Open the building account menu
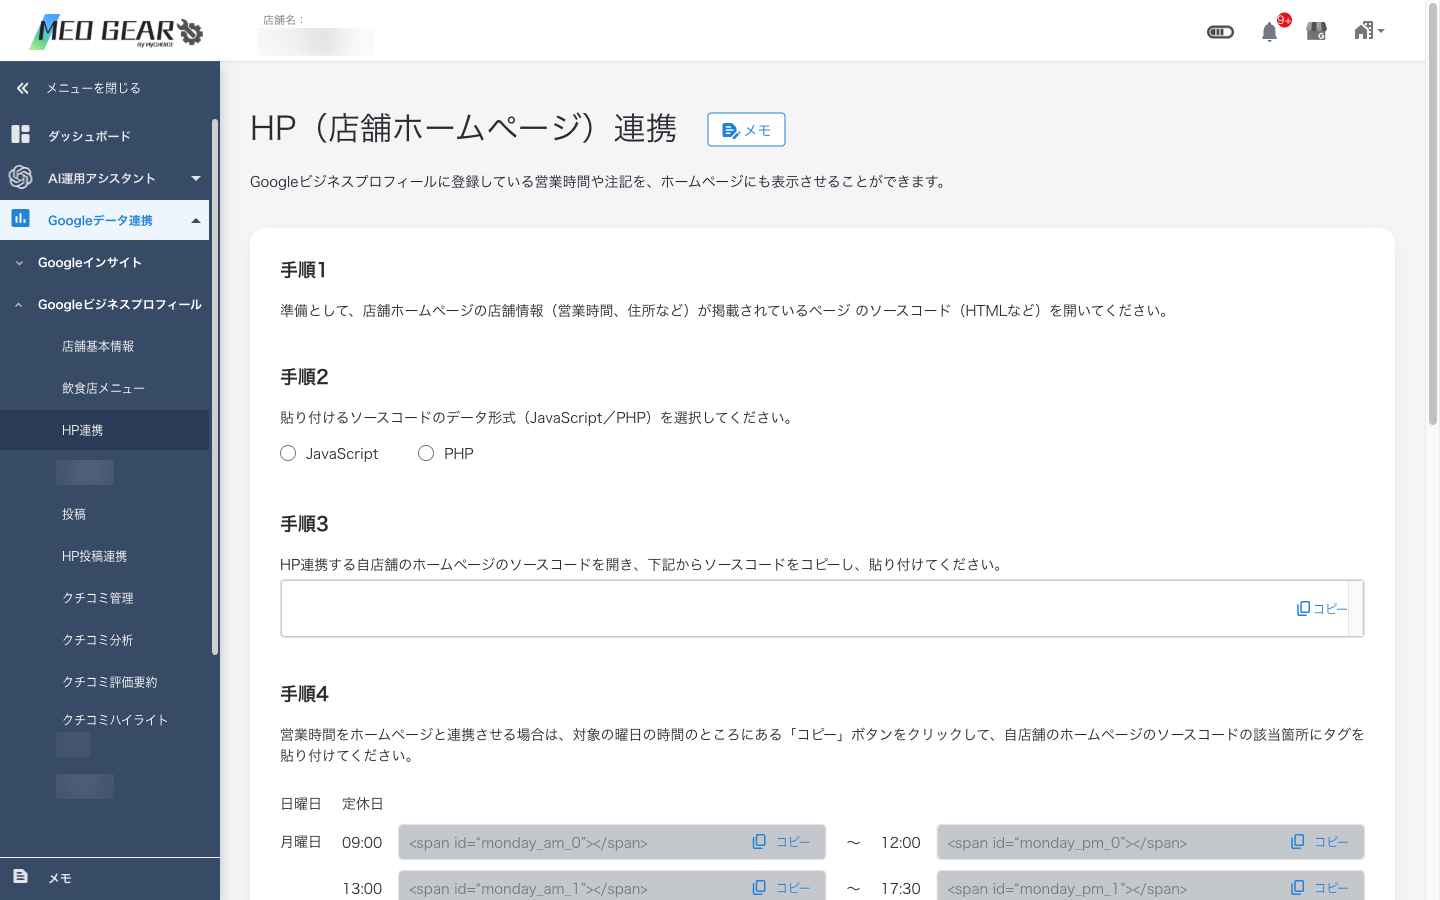 1369,31
